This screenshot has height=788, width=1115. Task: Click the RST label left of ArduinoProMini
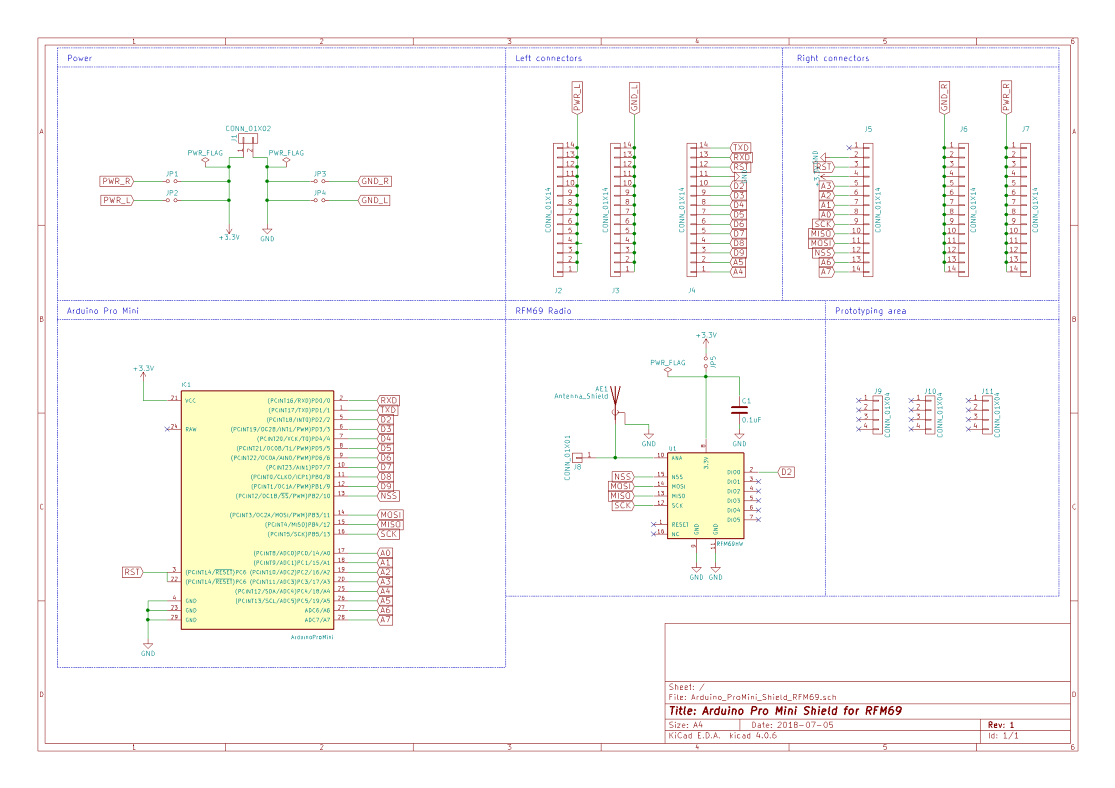(132, 571)
